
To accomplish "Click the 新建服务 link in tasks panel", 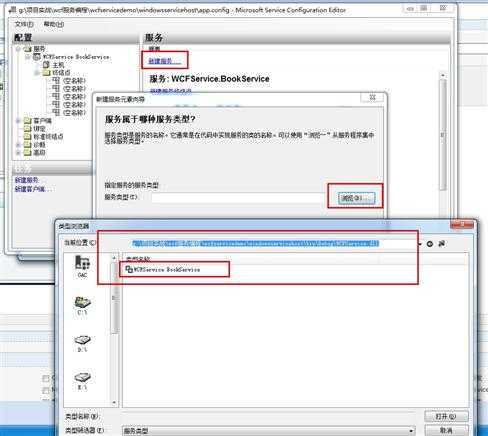I will pos(27,180).
